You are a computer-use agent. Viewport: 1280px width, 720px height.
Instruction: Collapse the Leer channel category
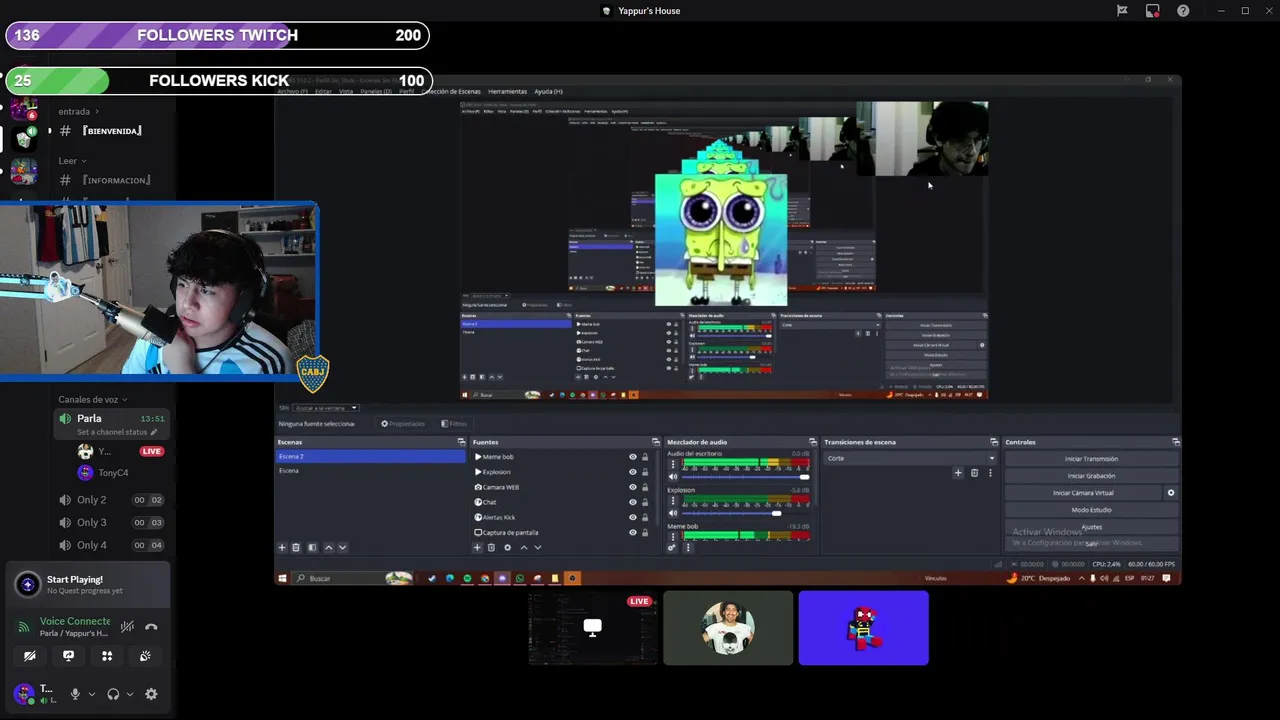(x=71, y=160)
